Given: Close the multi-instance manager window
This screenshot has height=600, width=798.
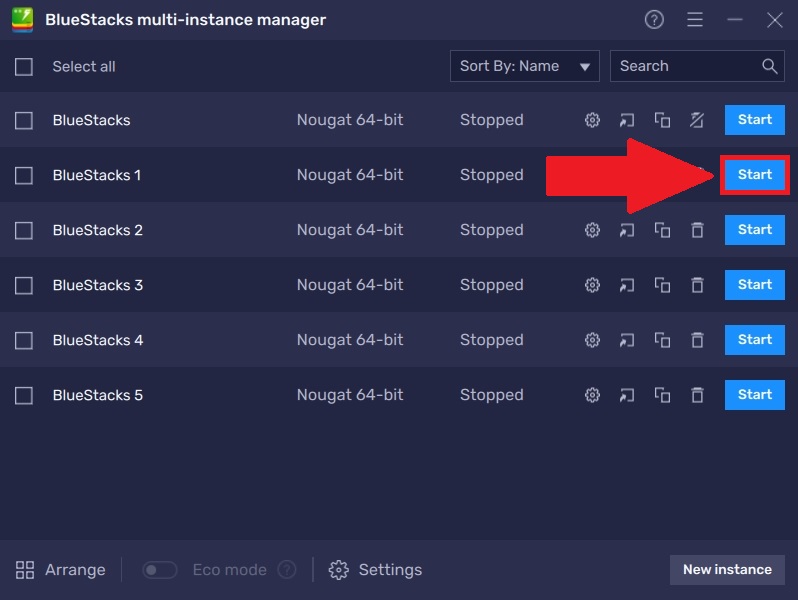Looking at the screenshot, I should point(775,20).
